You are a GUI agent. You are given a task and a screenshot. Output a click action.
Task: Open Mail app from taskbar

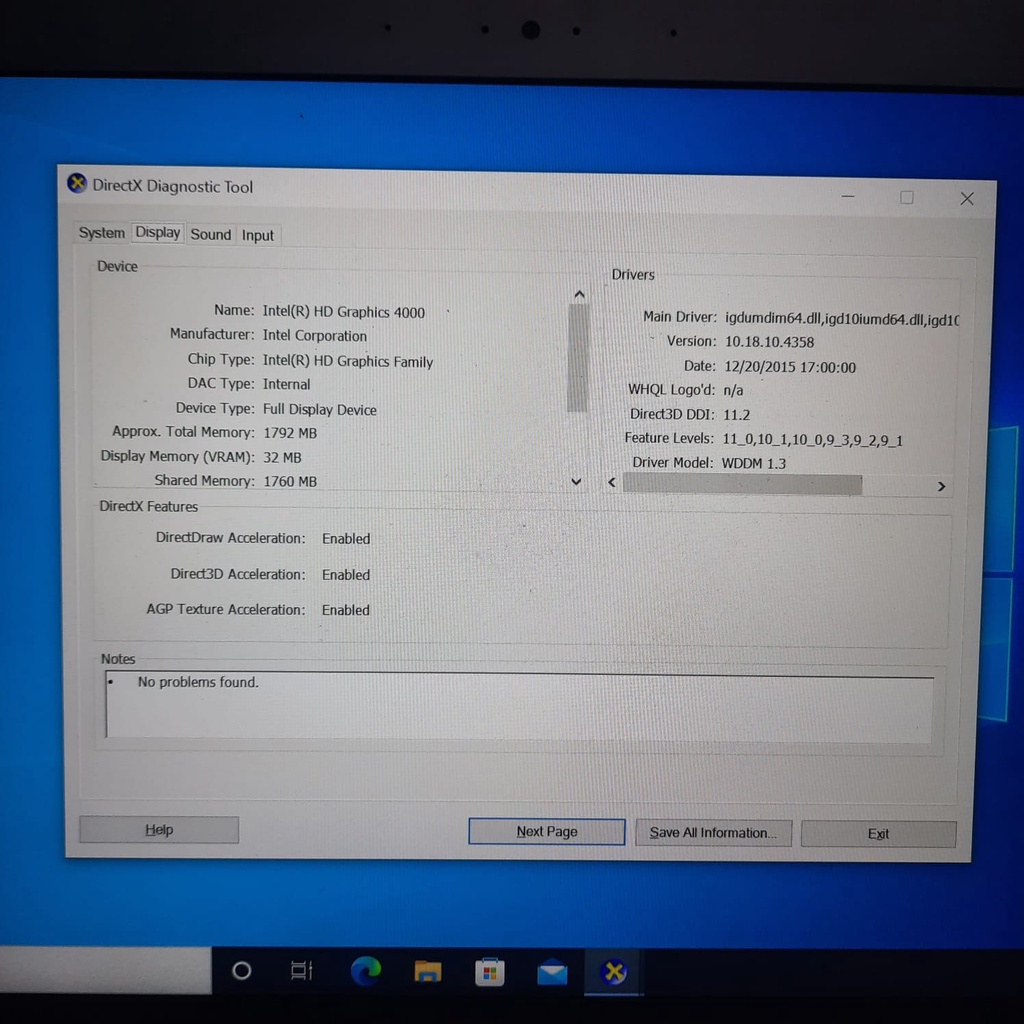point(552,972)
